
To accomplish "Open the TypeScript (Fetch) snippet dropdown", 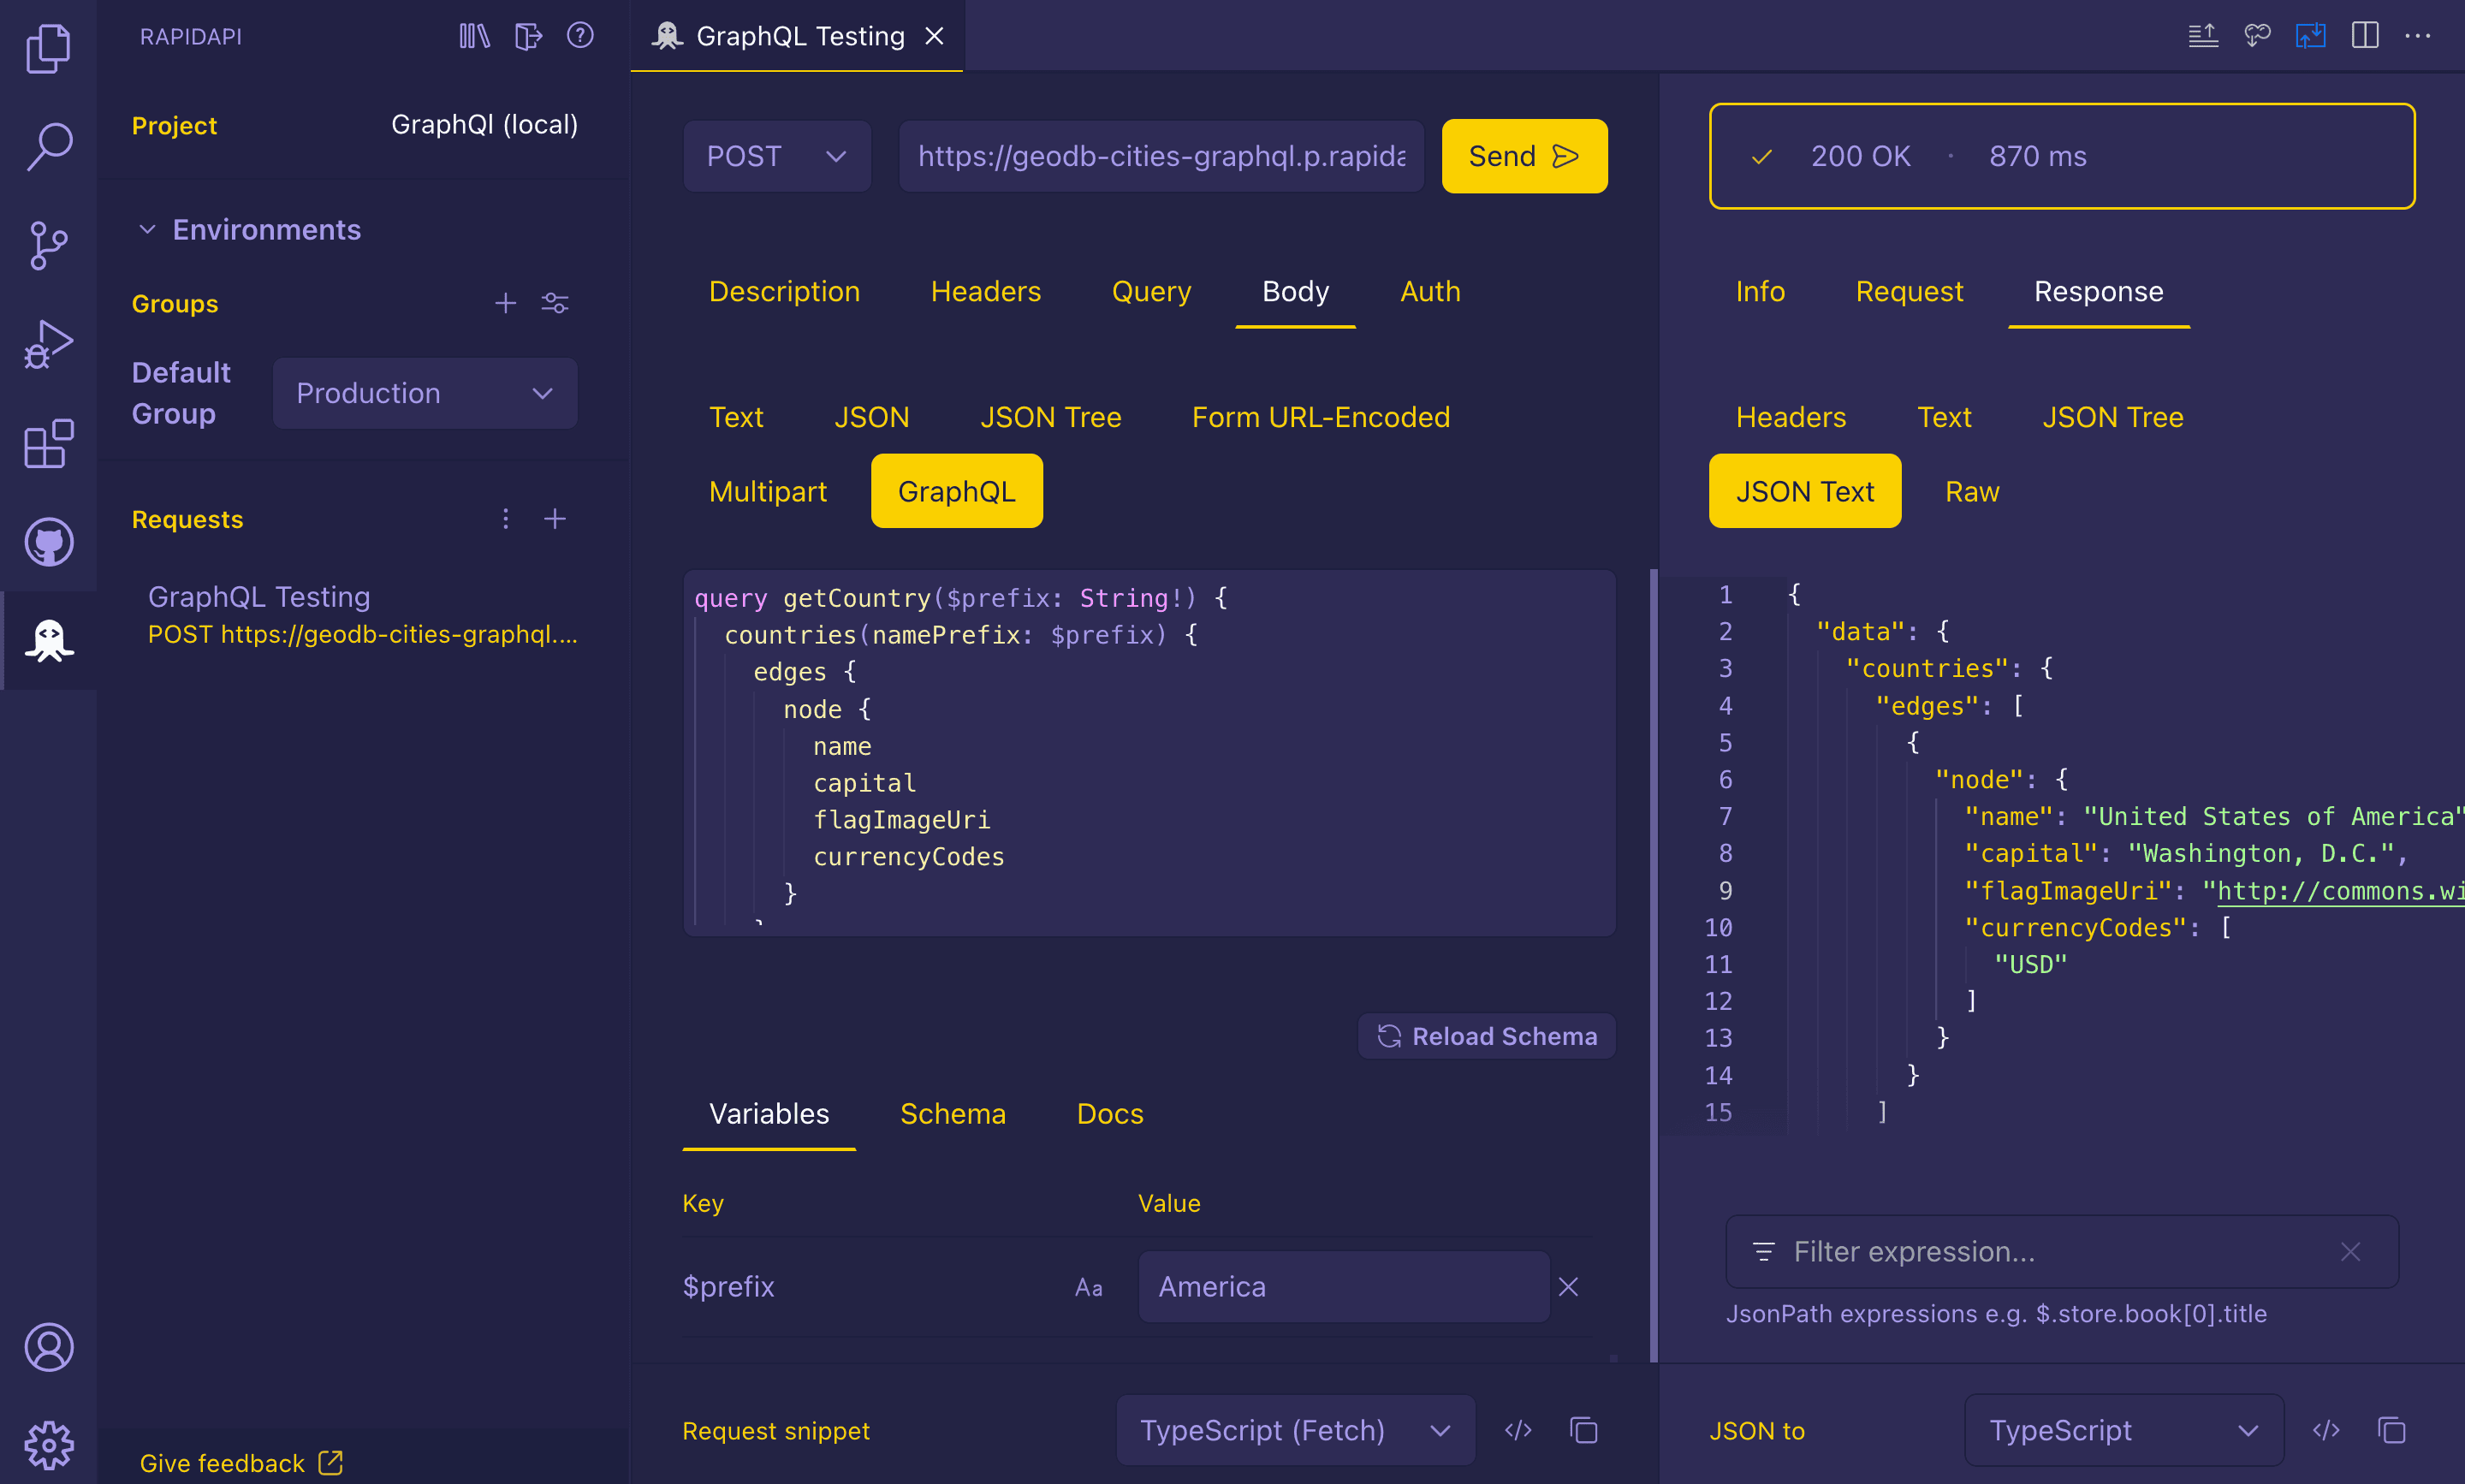I will click(1296, 1431).
